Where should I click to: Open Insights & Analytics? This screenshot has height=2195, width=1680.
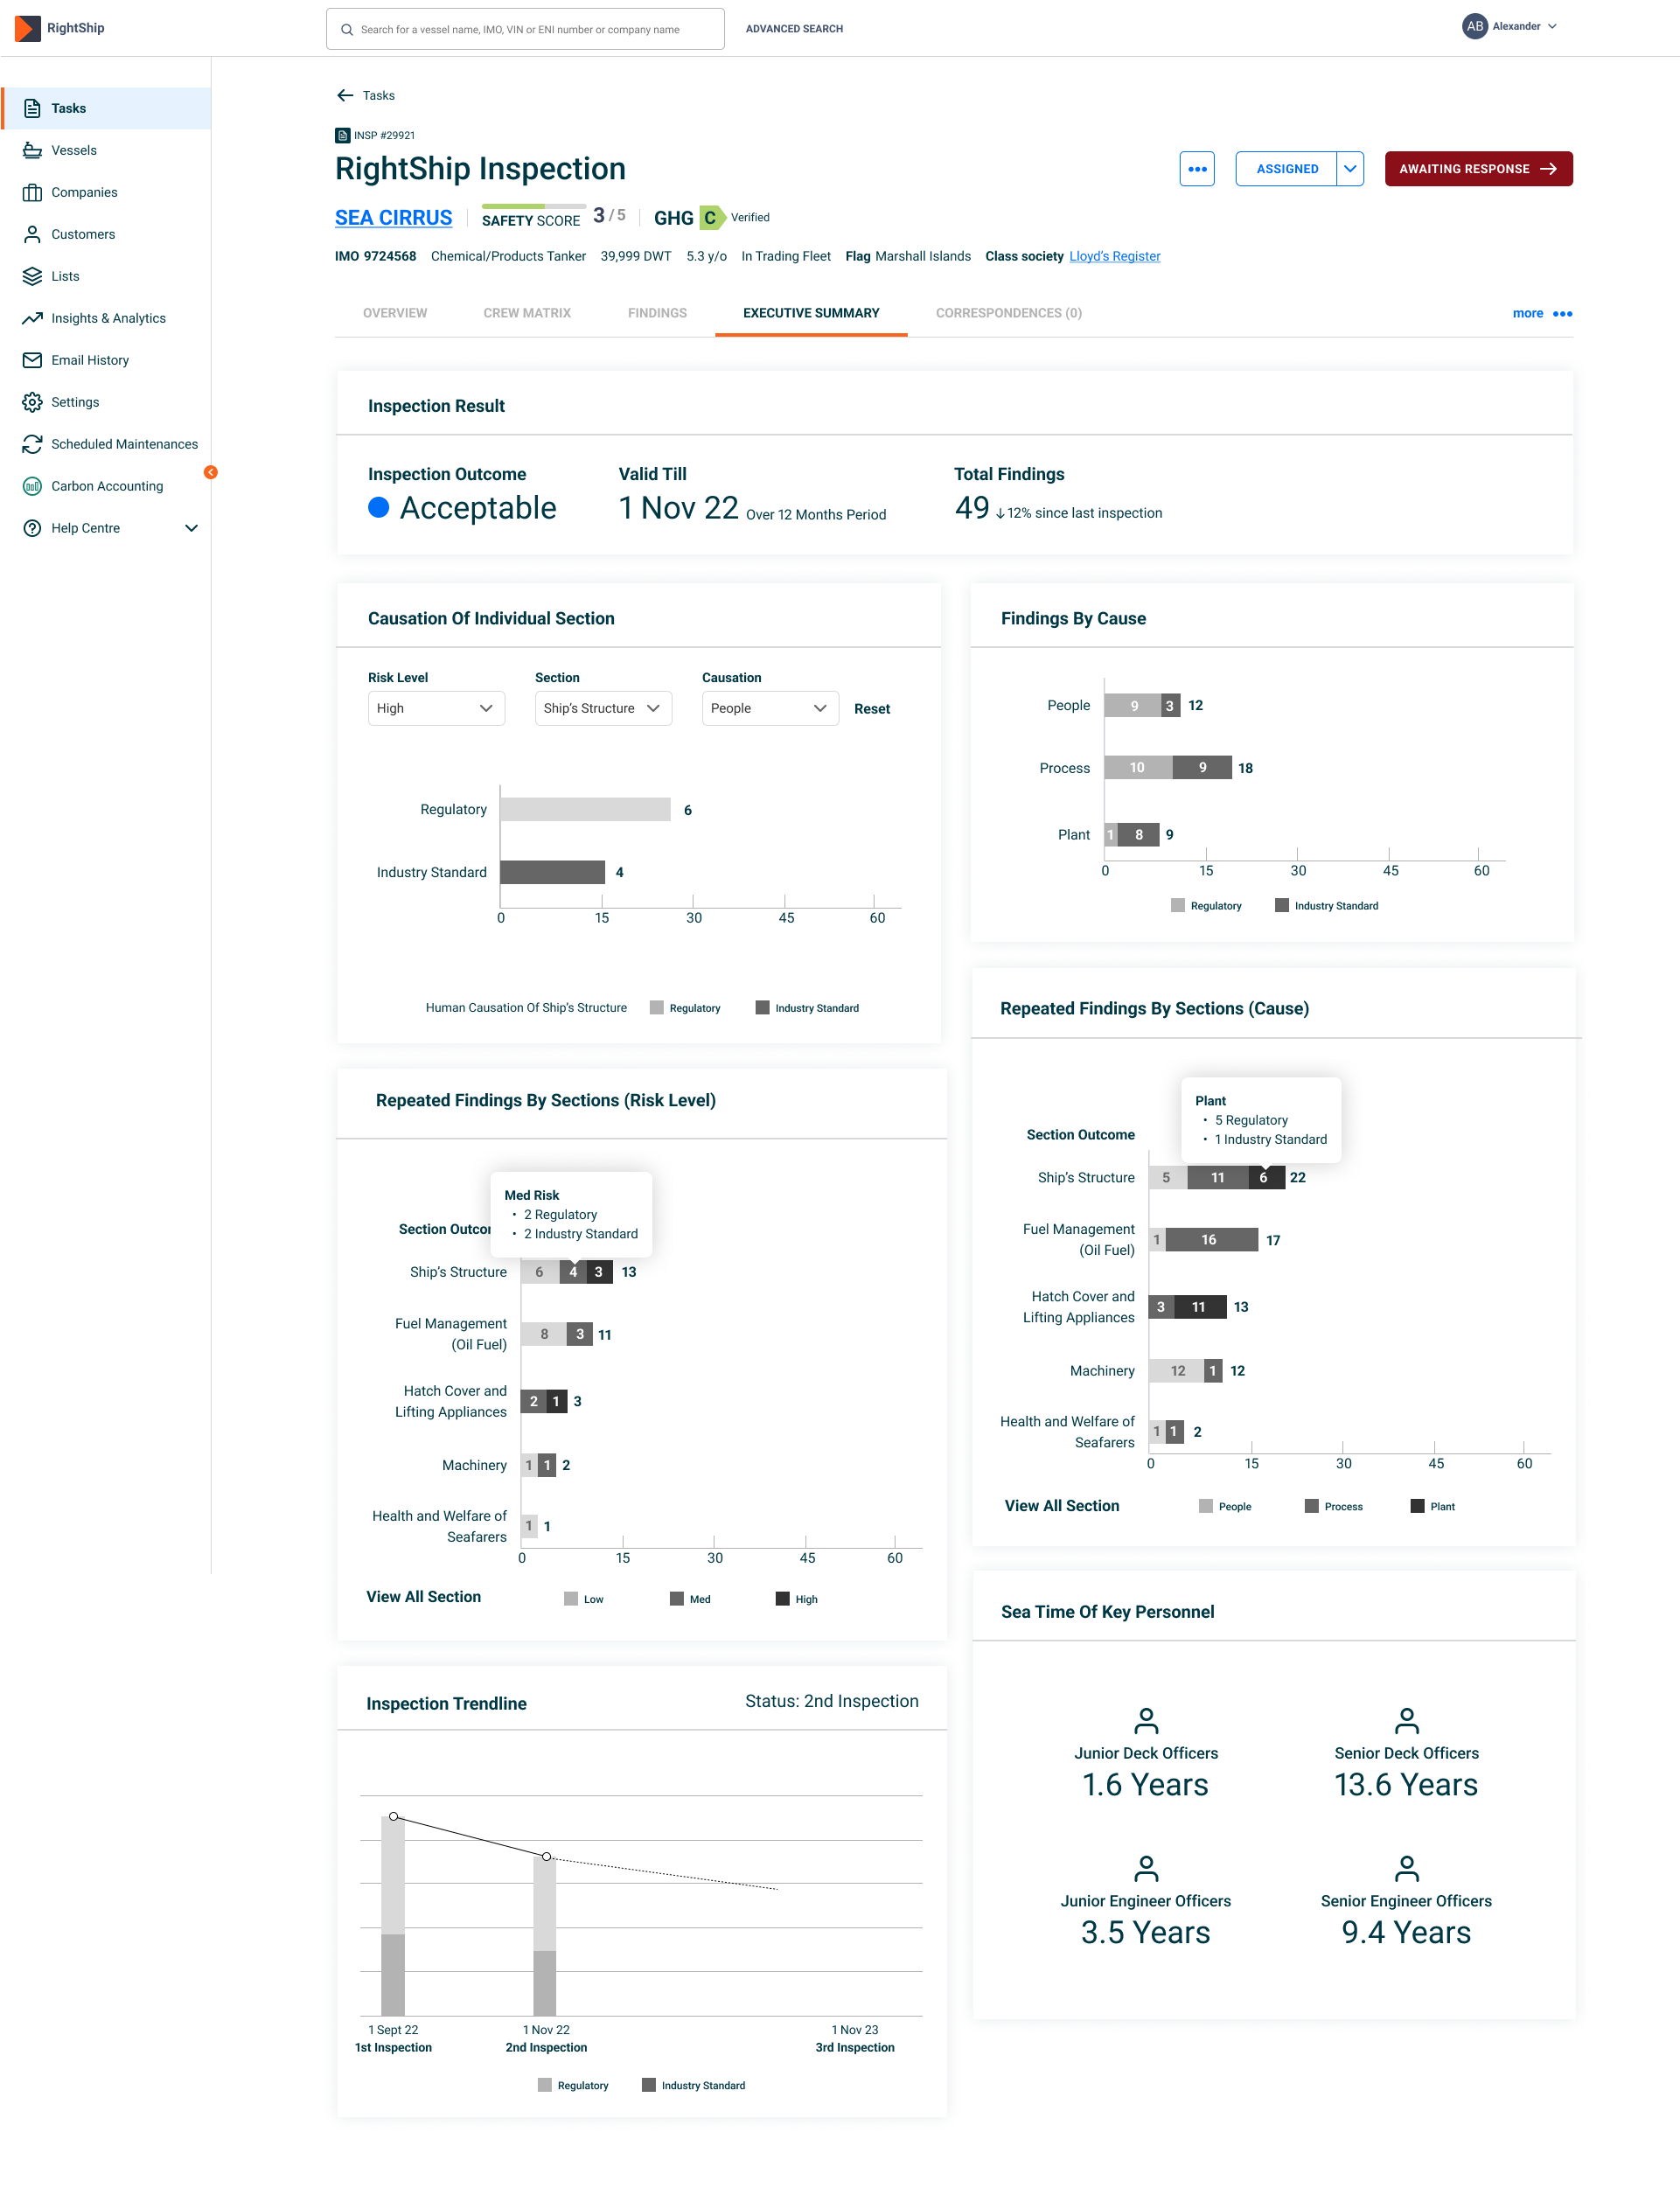pos(106,318)
